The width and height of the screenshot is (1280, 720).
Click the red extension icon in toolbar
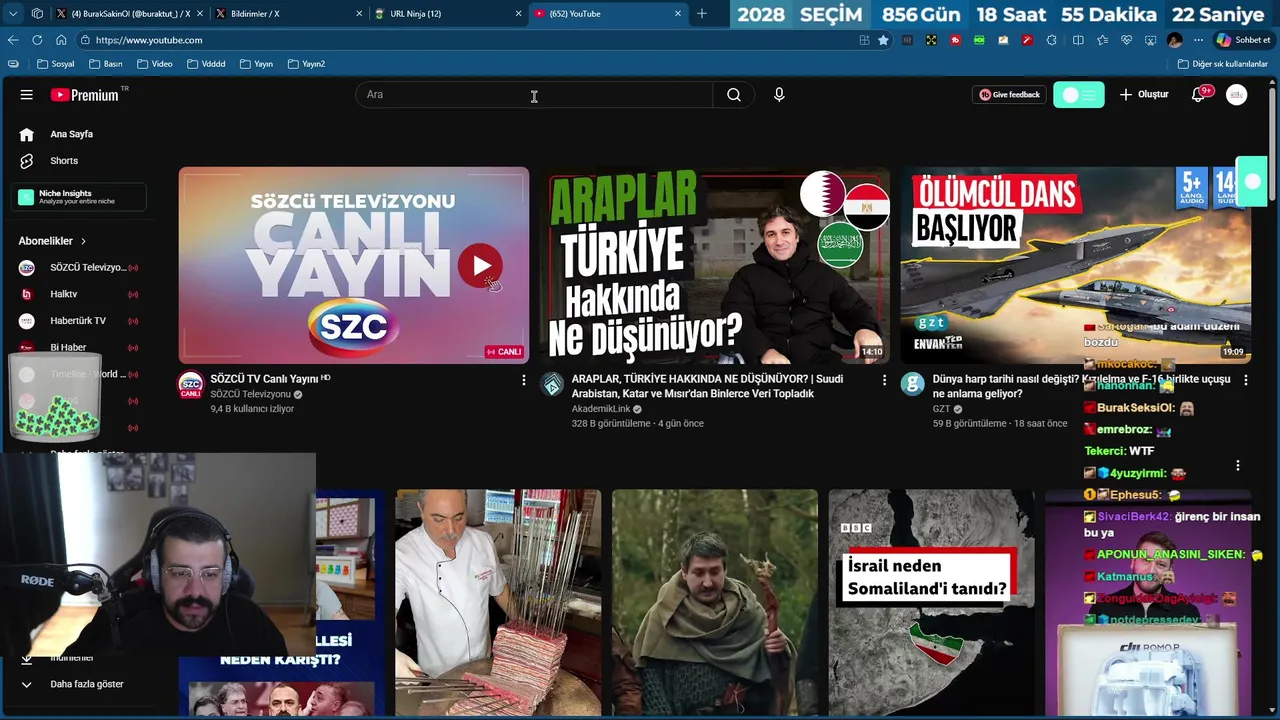[955, 40]
